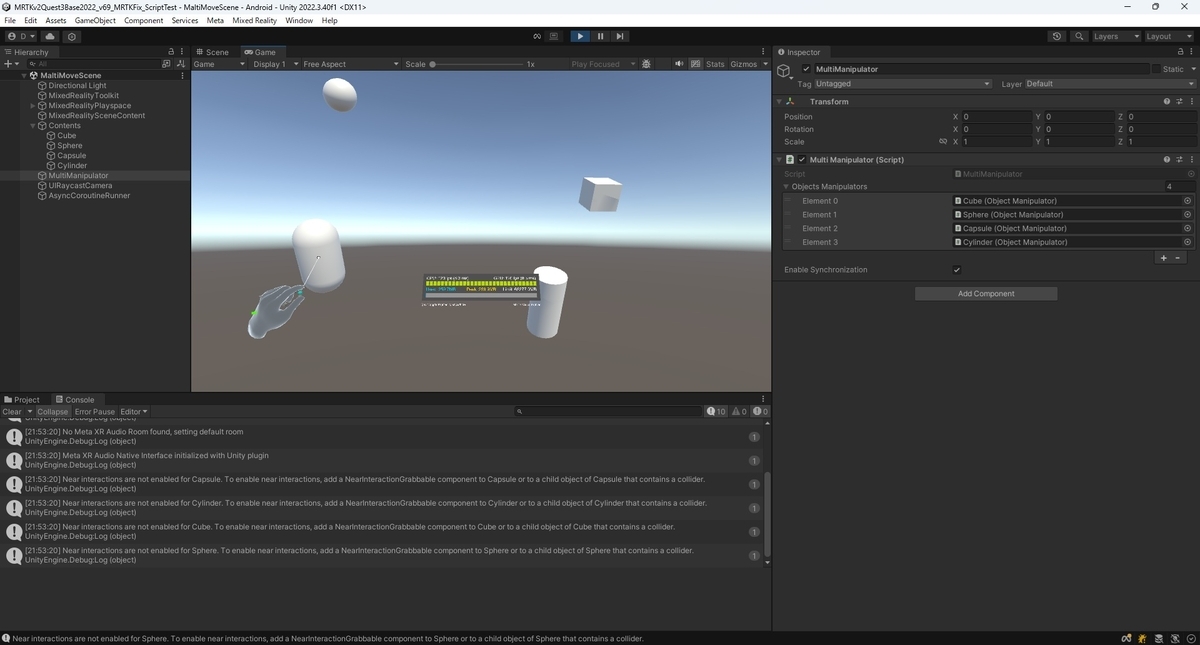Open Multi Manipulator script context menu
Viewport: 1200px width, 645px height.
click(x=1190, y=159)
